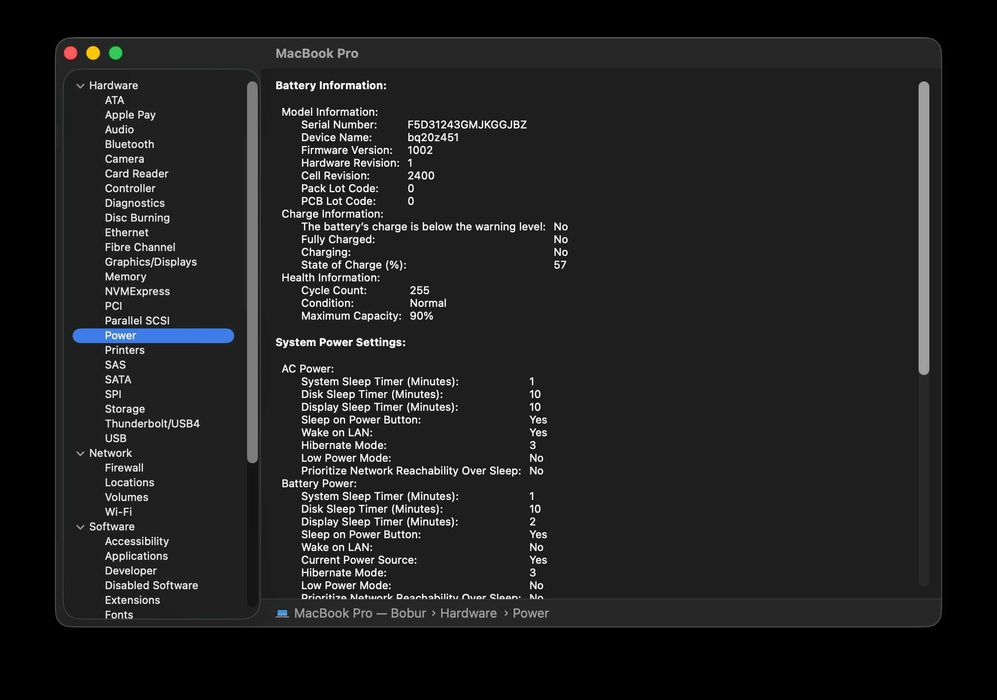997x700 pixels.
Task: Select the NVMExpress sidebar item
Action: click(x=137, y=292)
